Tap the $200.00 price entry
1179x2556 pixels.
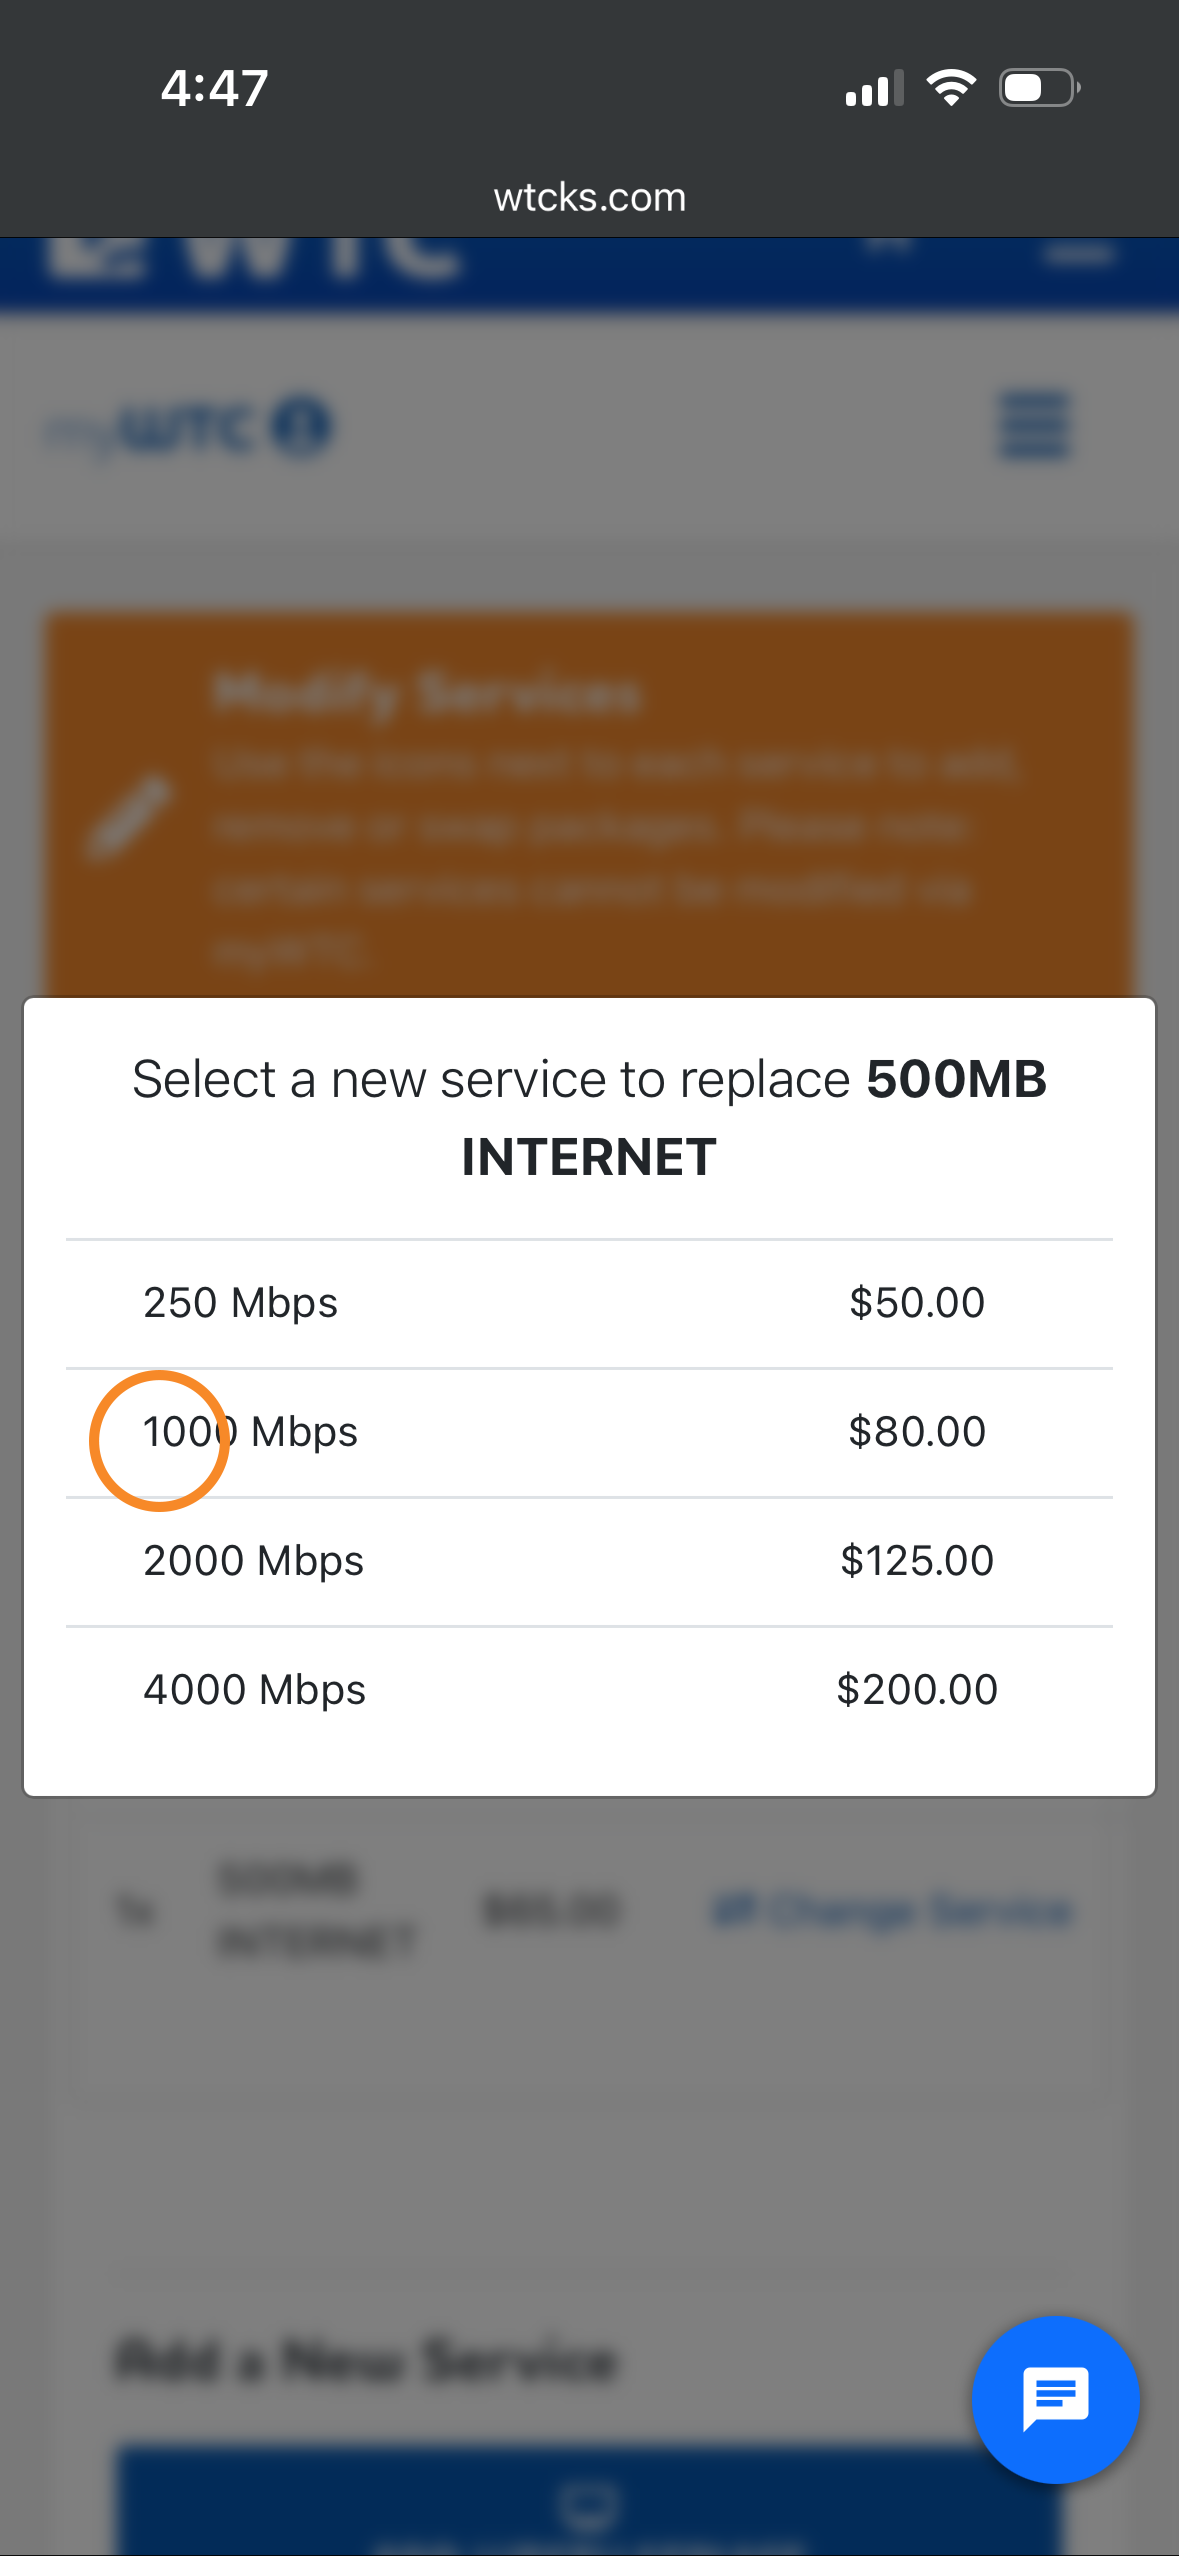[x=916, y=1690]
